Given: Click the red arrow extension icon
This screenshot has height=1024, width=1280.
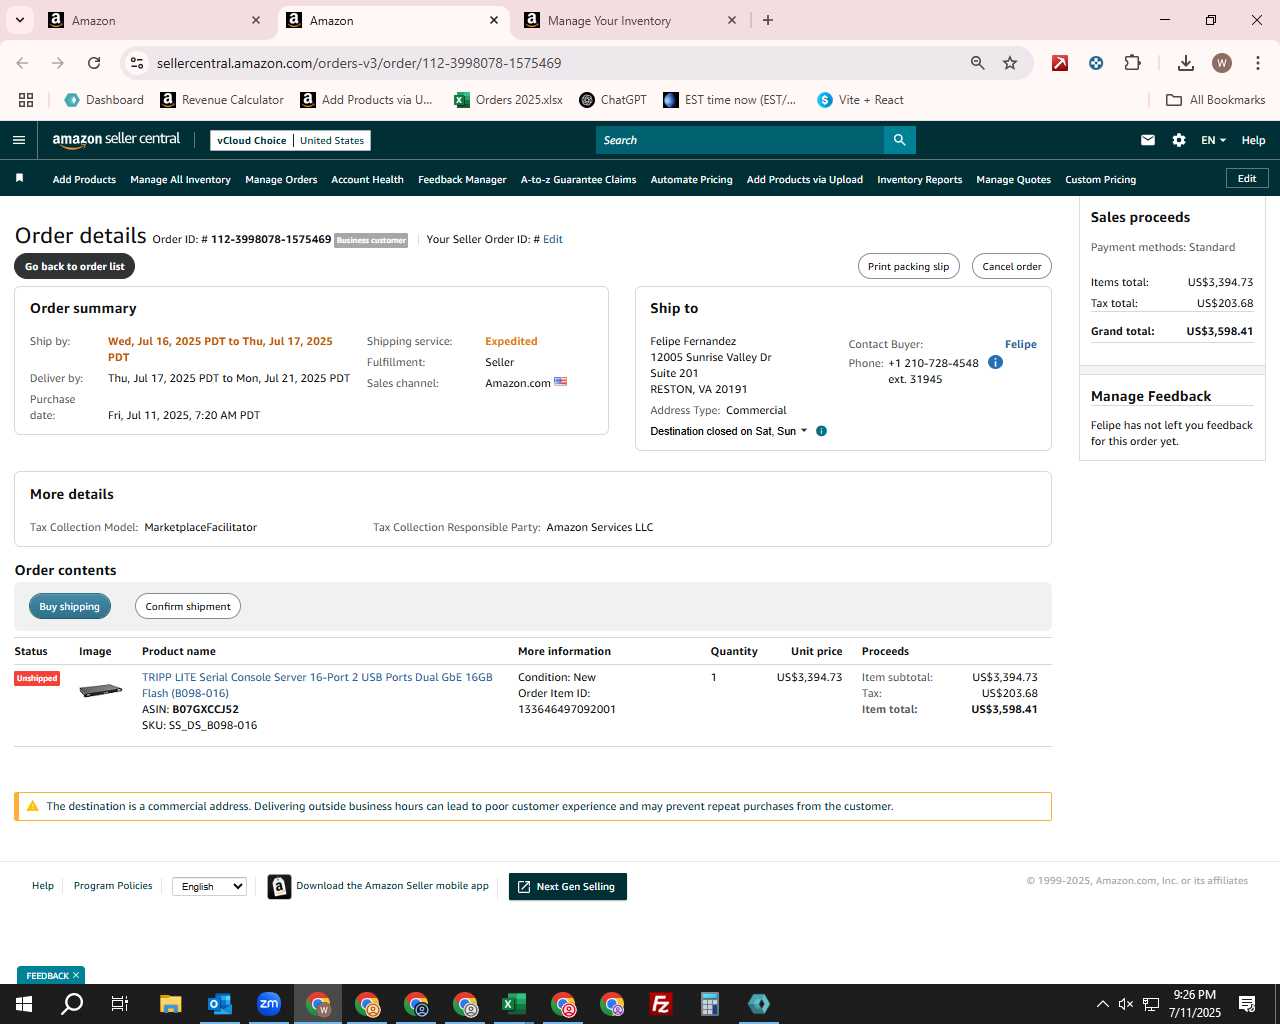Looking at the screenshot, I should [1060, 63].
